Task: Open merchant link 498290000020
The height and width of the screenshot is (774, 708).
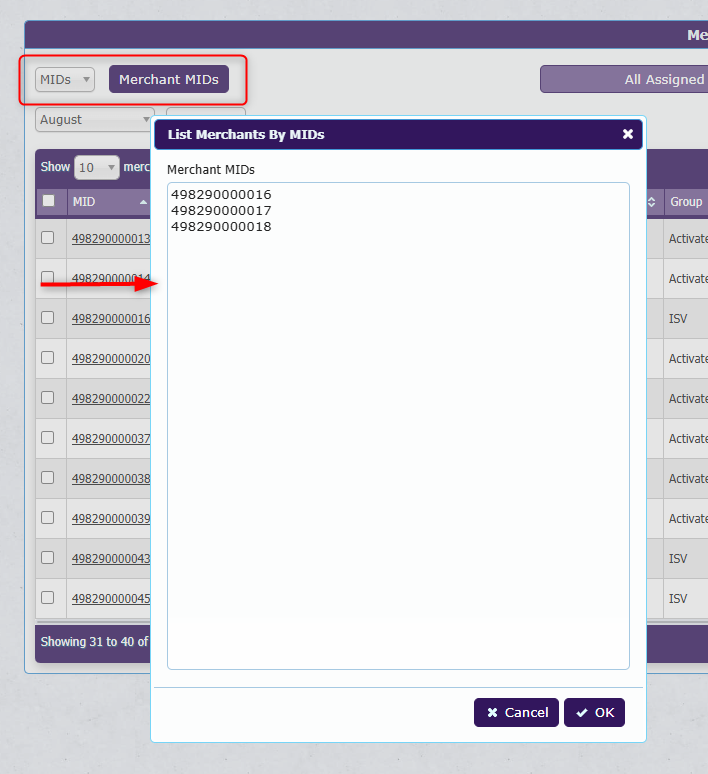Action: tap(111, 358)
